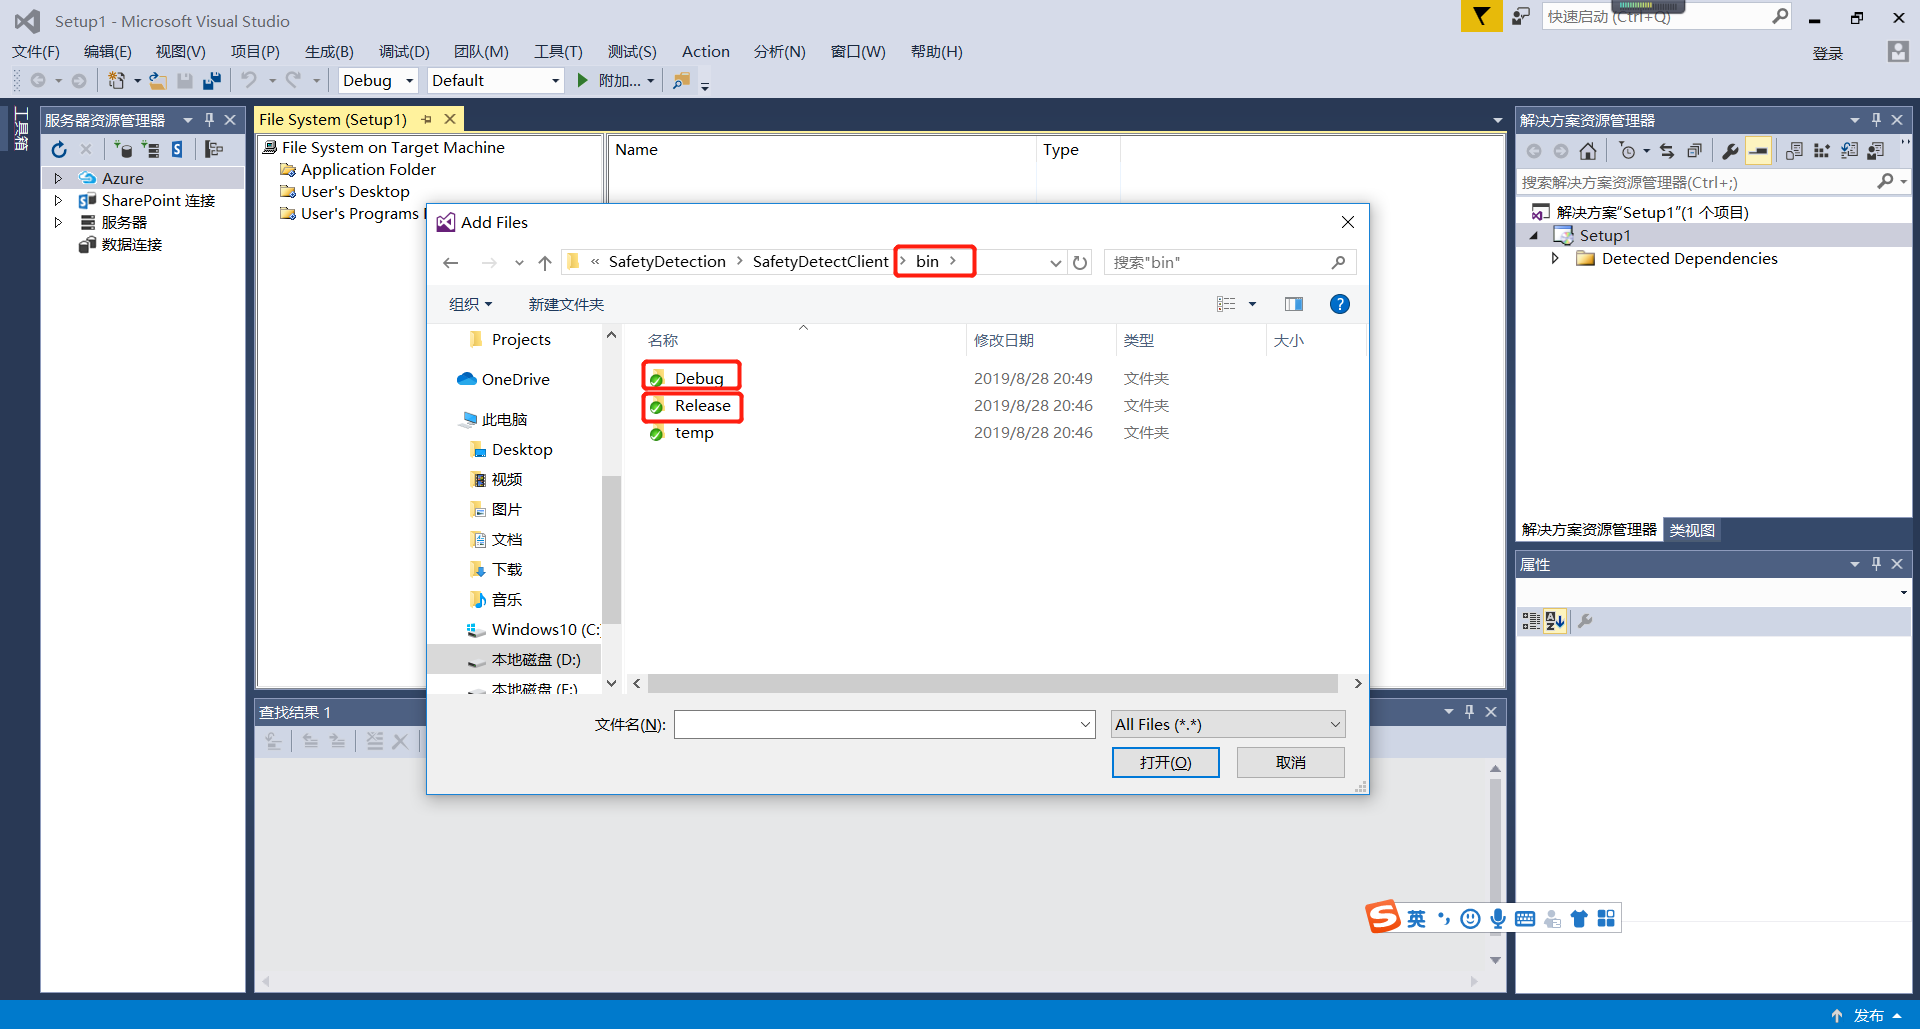
Task: Click the 打开(O) button
Action: click(1165, 762)
